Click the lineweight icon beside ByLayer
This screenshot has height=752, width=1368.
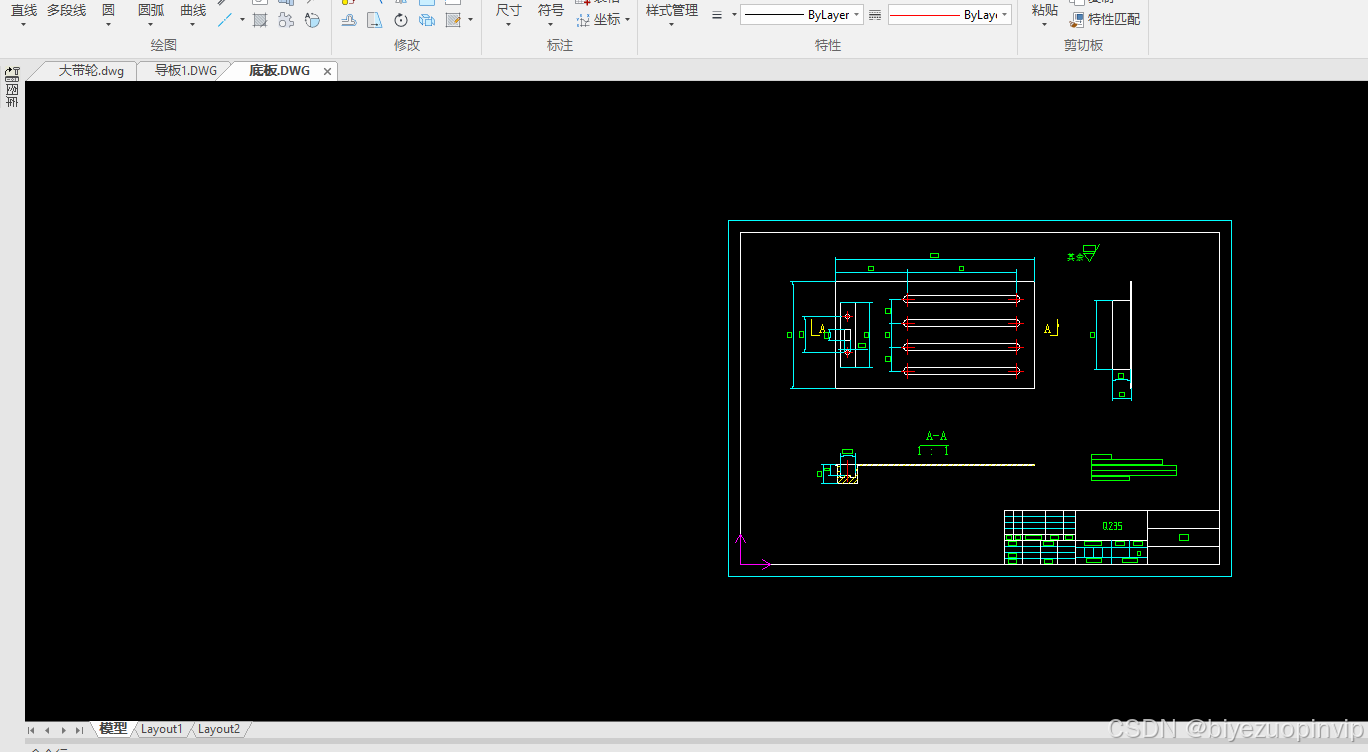coord(717,15)
